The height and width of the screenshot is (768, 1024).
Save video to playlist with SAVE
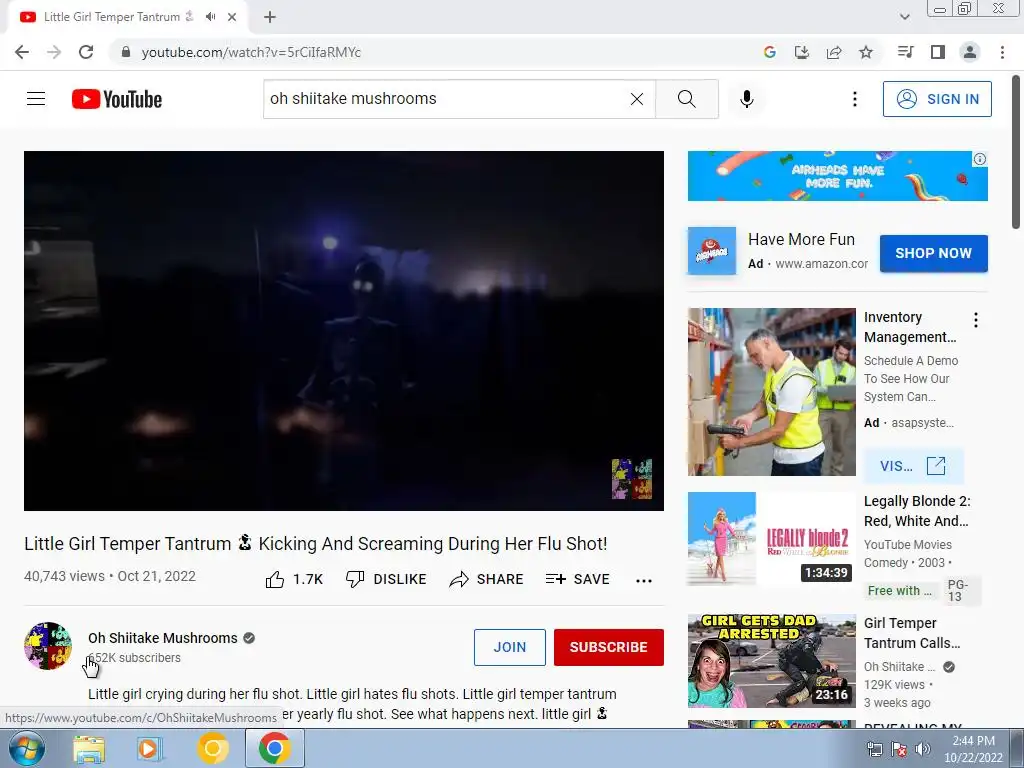577,579
